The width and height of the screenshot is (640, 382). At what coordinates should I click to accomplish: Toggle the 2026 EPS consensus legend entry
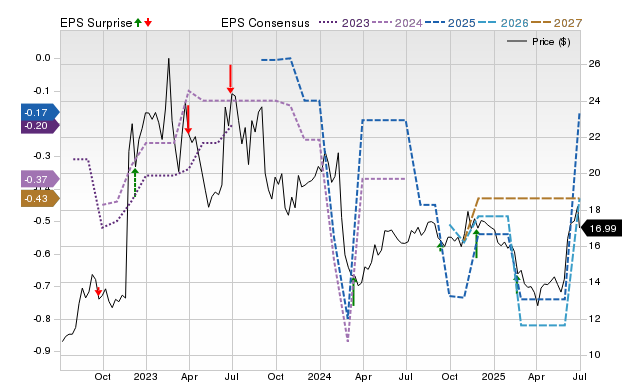(503, 23)
